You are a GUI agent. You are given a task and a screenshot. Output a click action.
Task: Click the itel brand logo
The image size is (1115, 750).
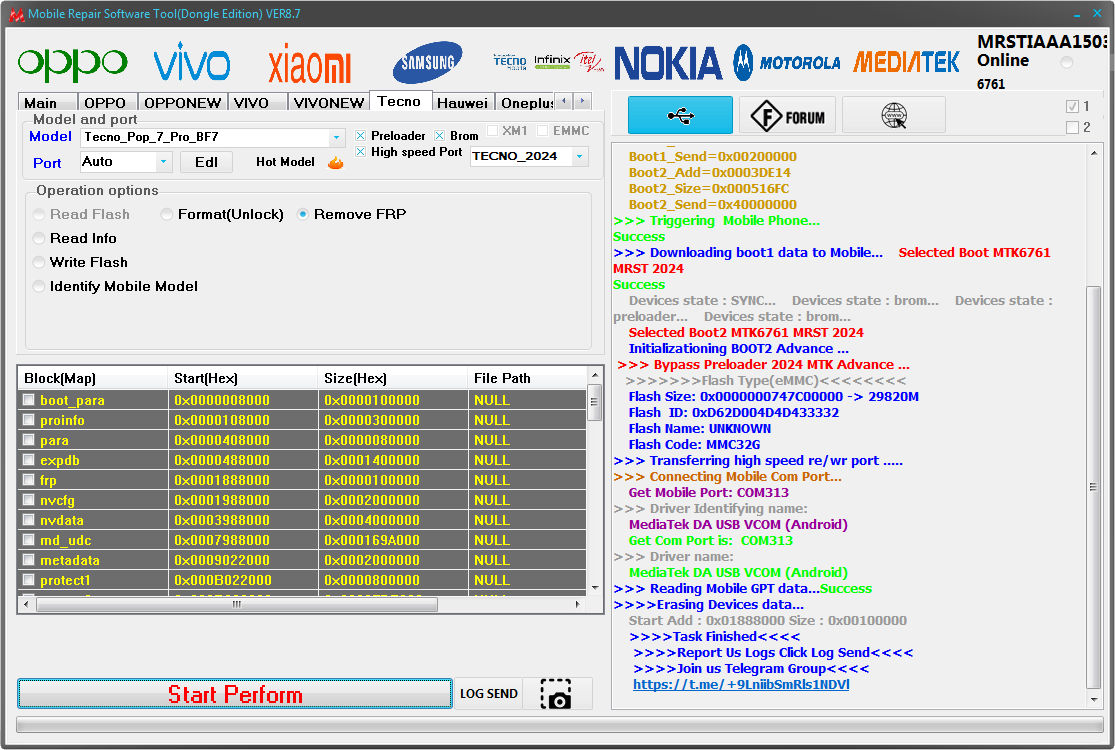point(589,62)
